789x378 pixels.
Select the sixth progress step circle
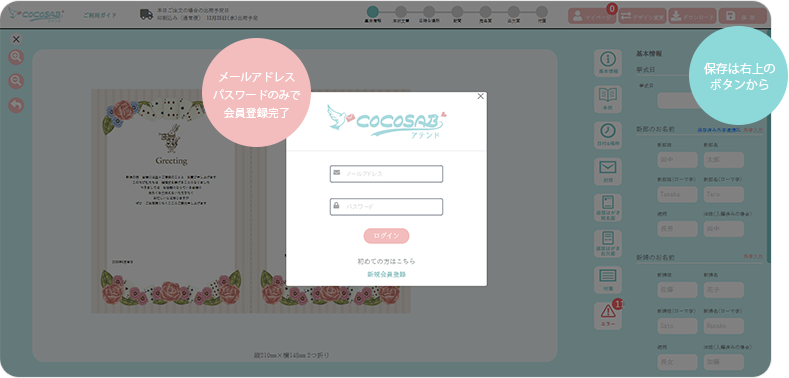514,12
